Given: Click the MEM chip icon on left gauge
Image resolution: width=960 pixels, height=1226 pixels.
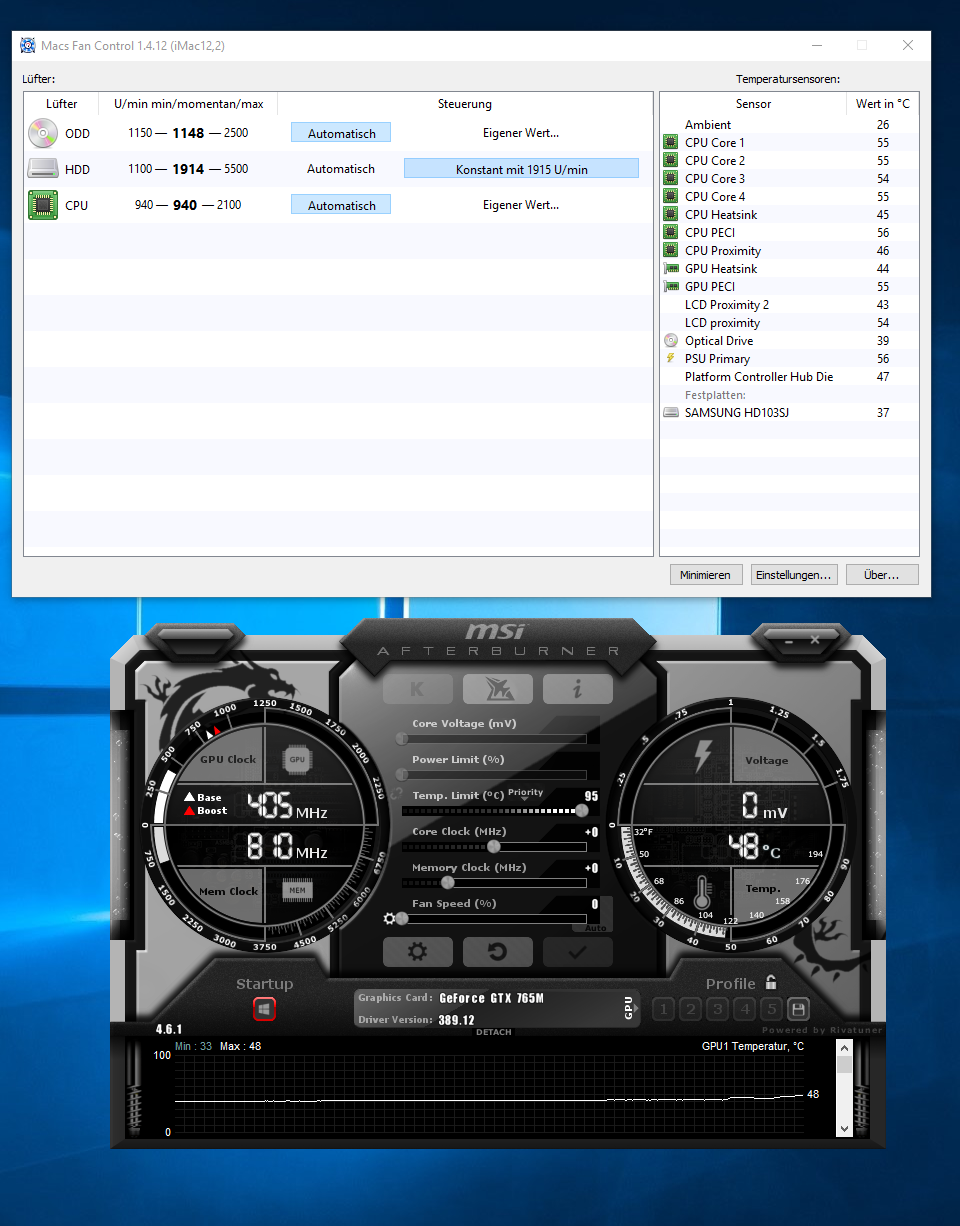Looking at the screenshot, I should click(297, 890).
